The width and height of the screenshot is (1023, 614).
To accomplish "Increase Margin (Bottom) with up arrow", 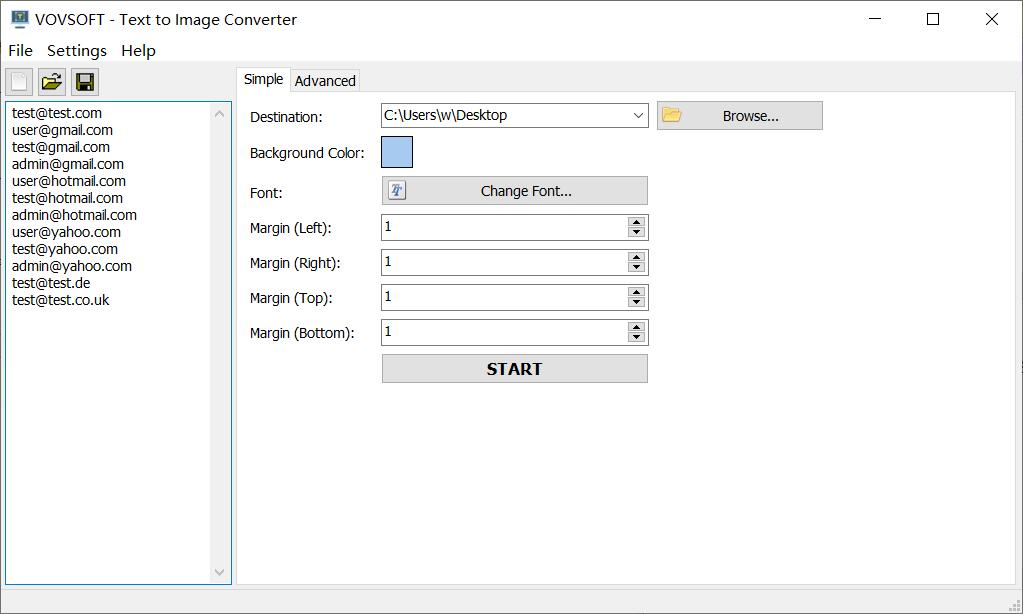I will [636, 327].
